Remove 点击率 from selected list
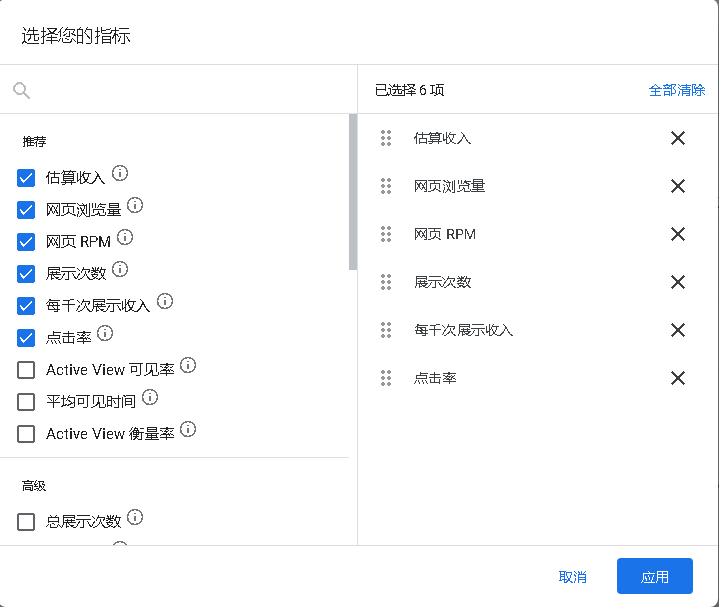 678,378
